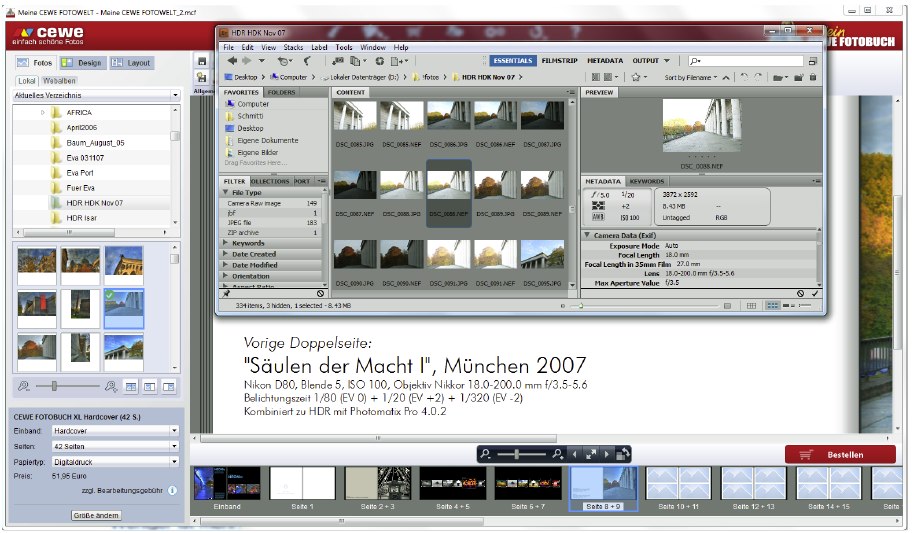
Task: Click the zoom-in magnifier below photo thumbnails
Action: (112, 386)
